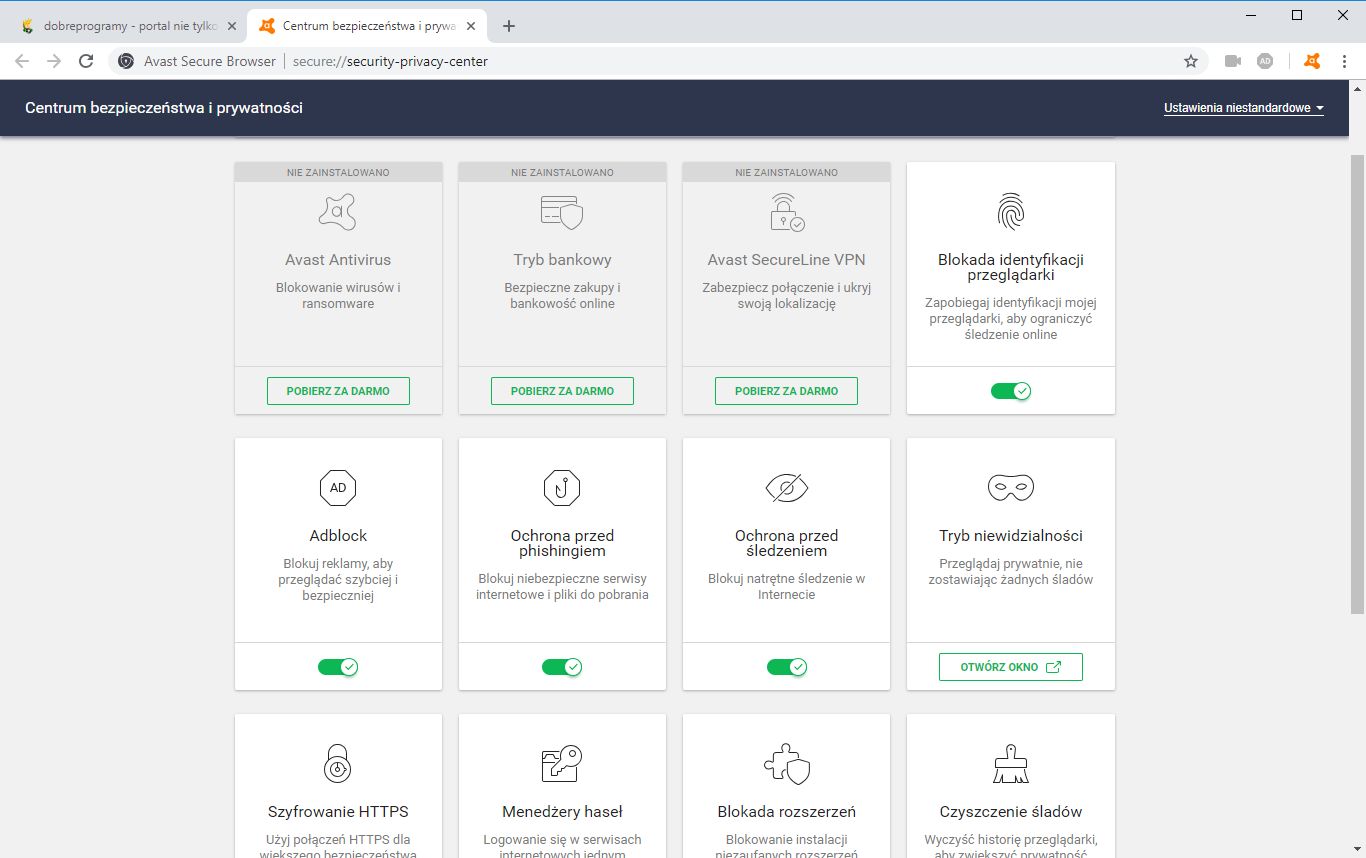Image resolution: width=1366 pixels, height=858 pixels.
Task: Toggle the Adblock switch
Action: point(338,667)
